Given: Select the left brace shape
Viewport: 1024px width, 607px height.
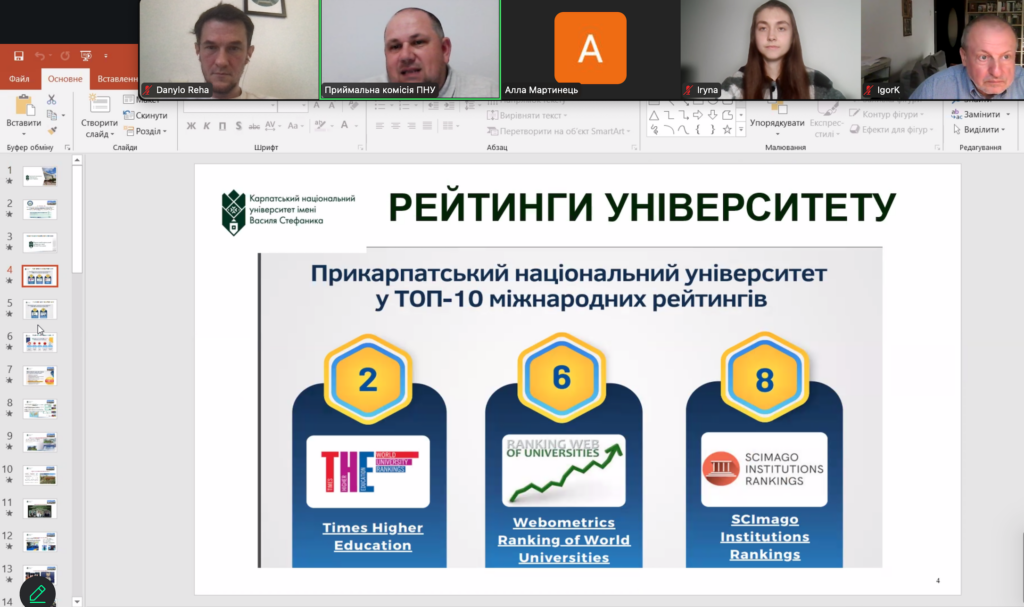Looking at the screenshot, I should click(x=698, y=130).
